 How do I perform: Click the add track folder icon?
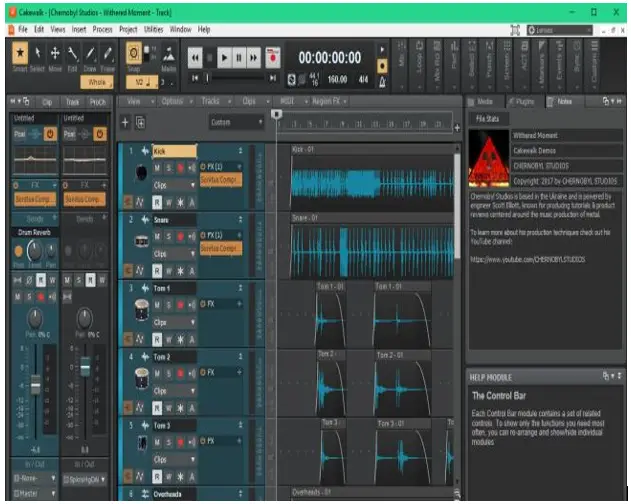(x=140, y=122)
